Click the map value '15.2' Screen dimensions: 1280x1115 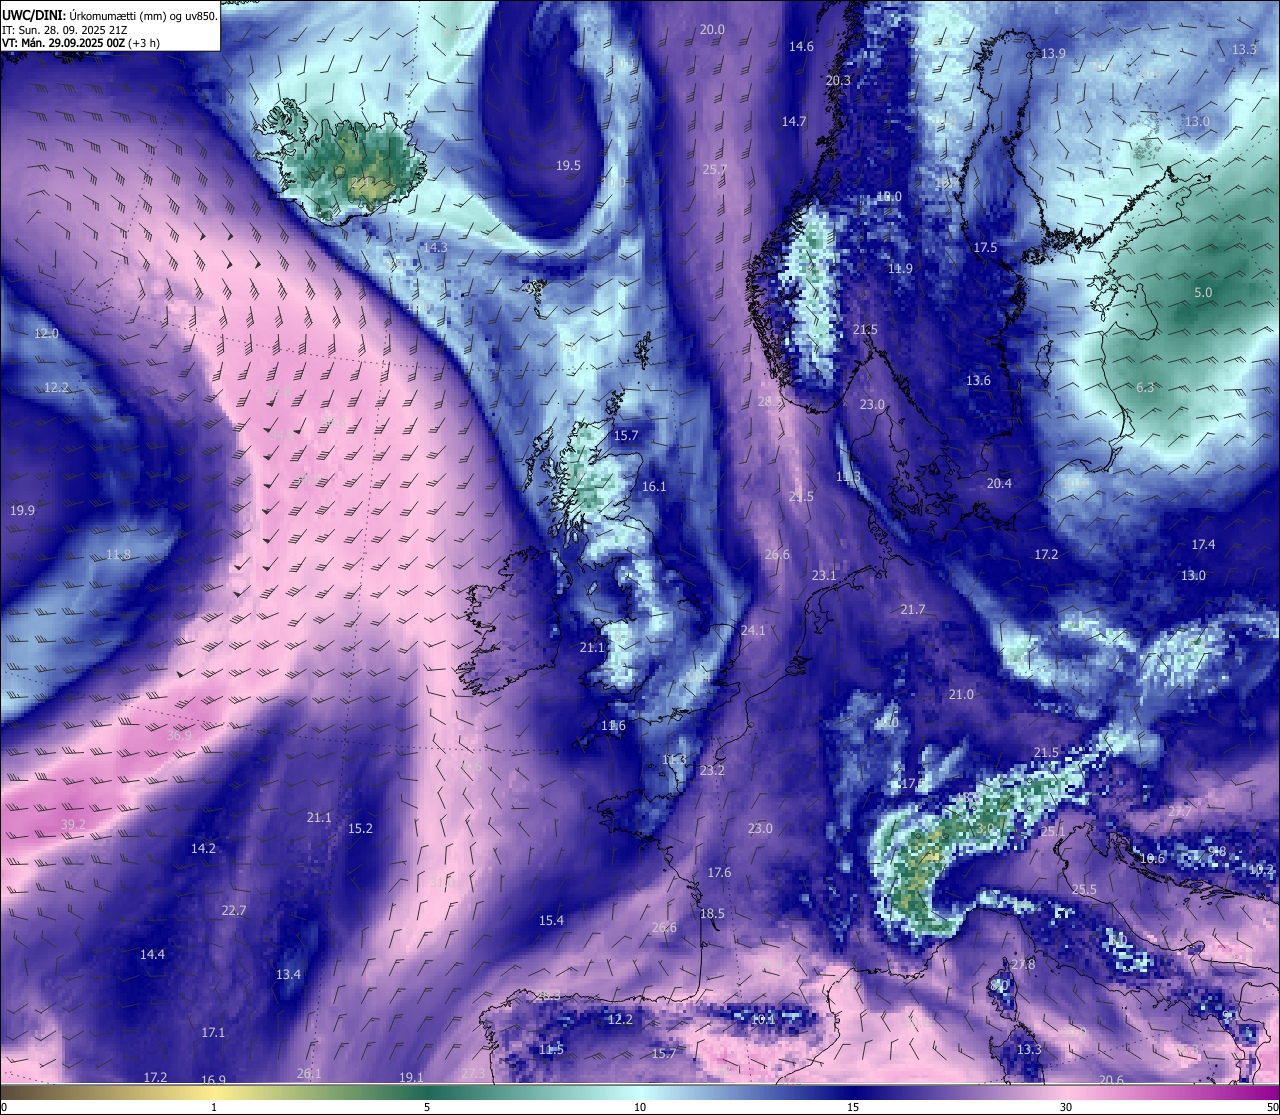360,829
